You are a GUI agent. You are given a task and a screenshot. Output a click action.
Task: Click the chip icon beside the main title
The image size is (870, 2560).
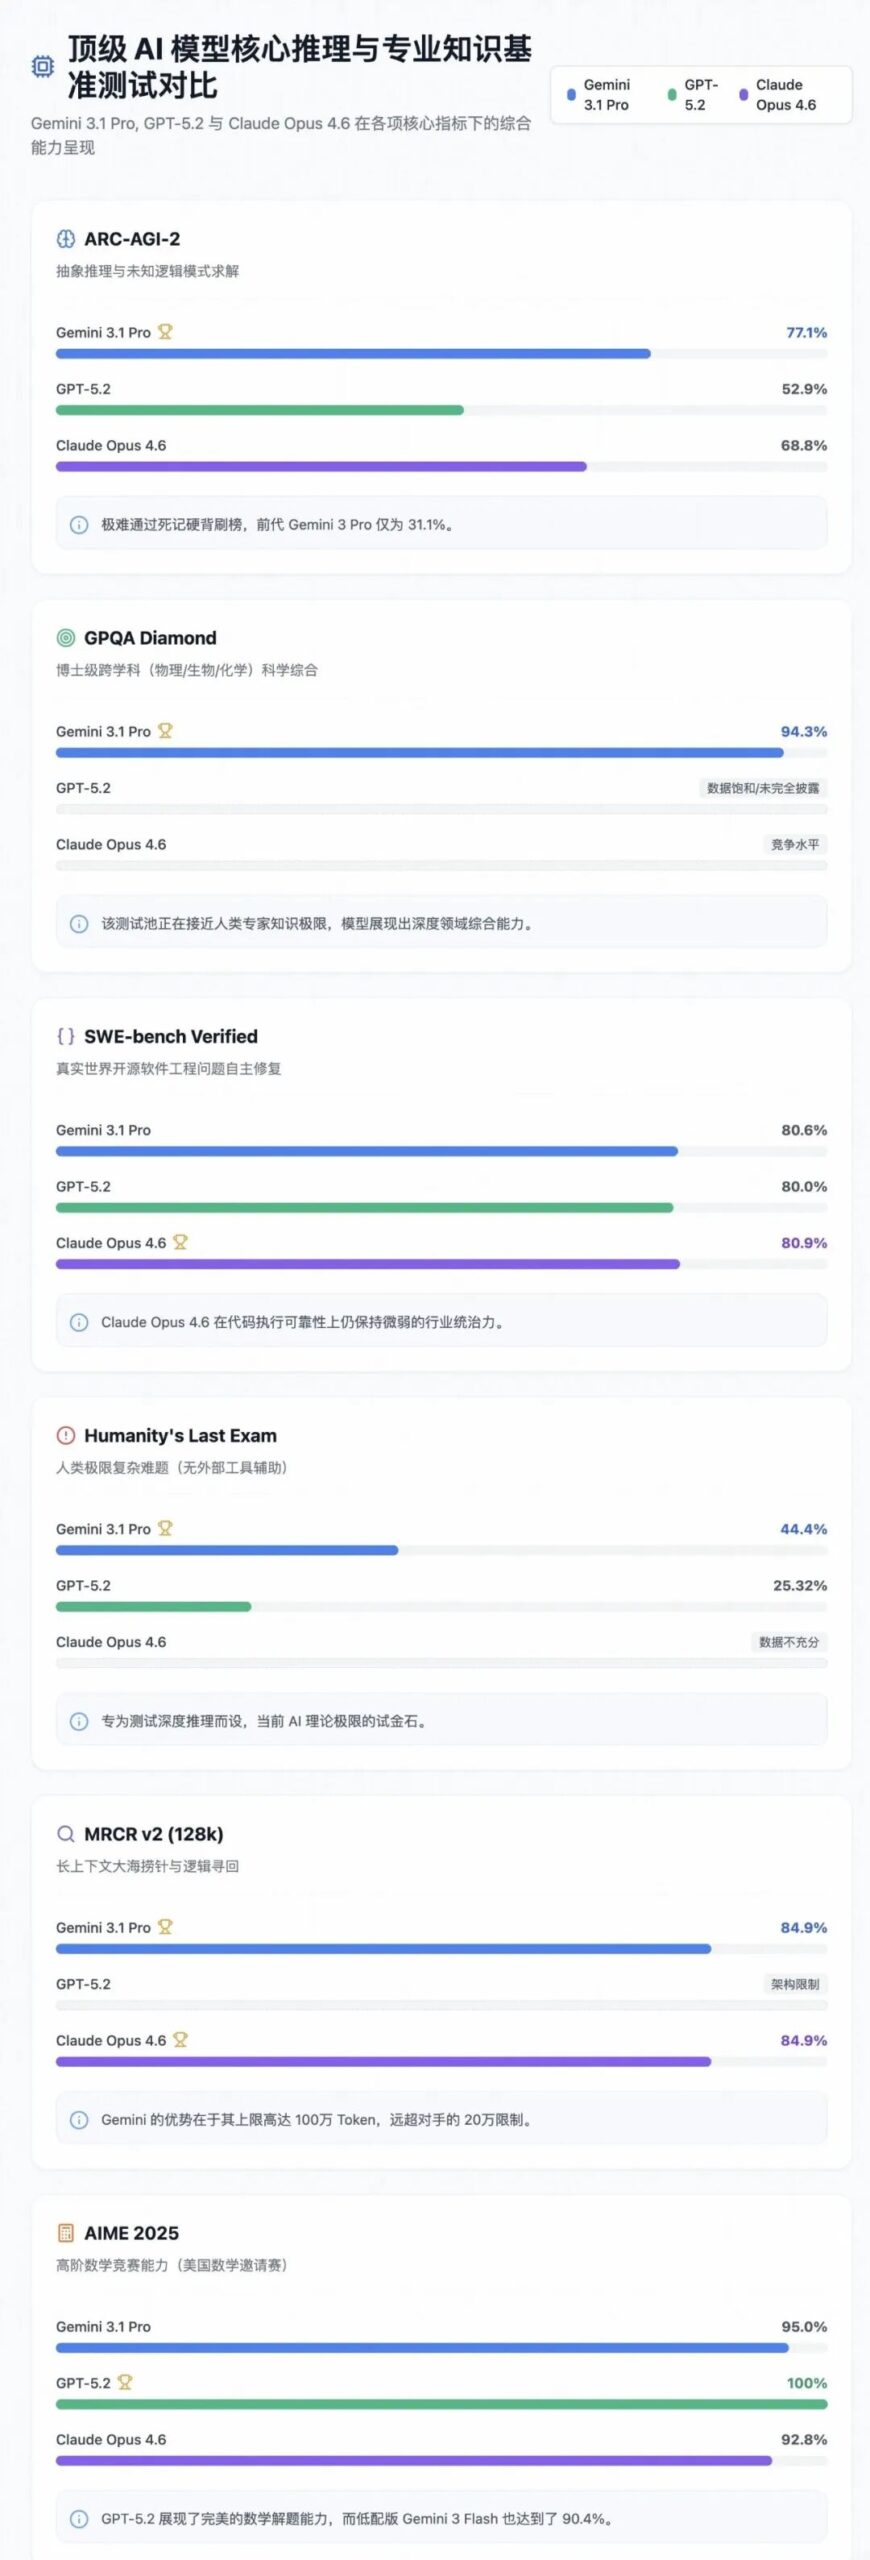(42, 67)
